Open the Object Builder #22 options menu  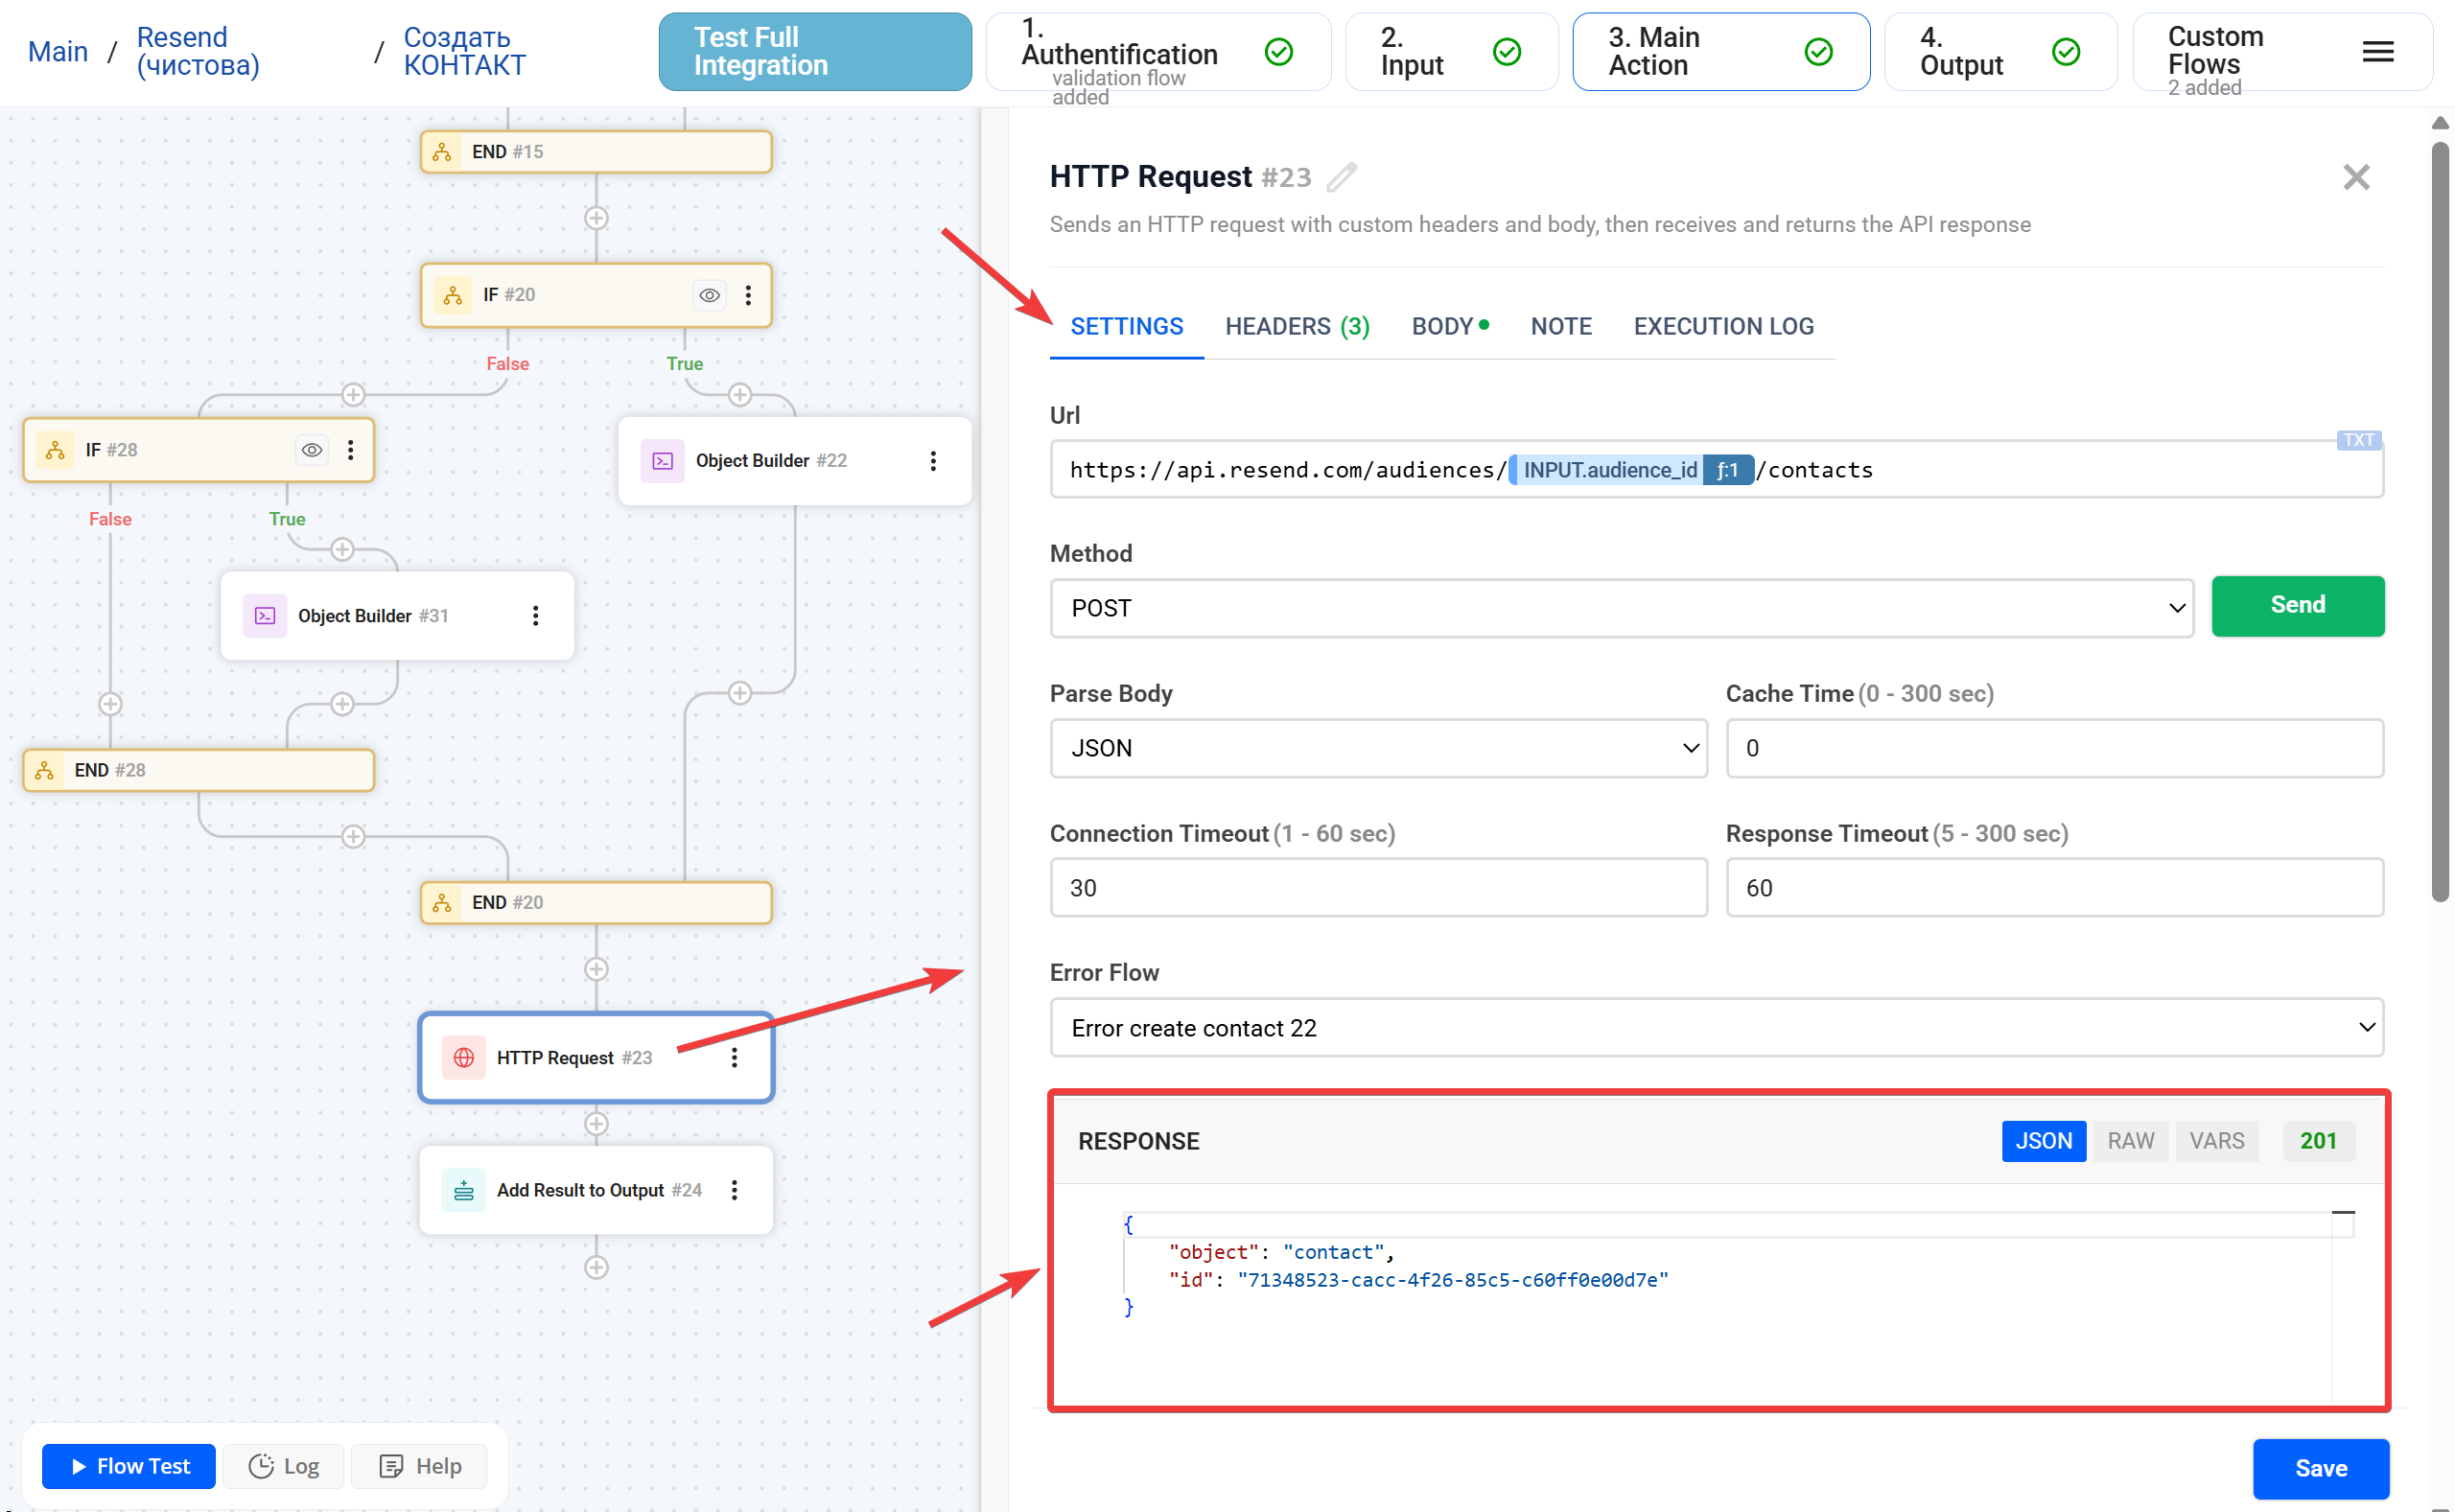(x=932, y=461)
